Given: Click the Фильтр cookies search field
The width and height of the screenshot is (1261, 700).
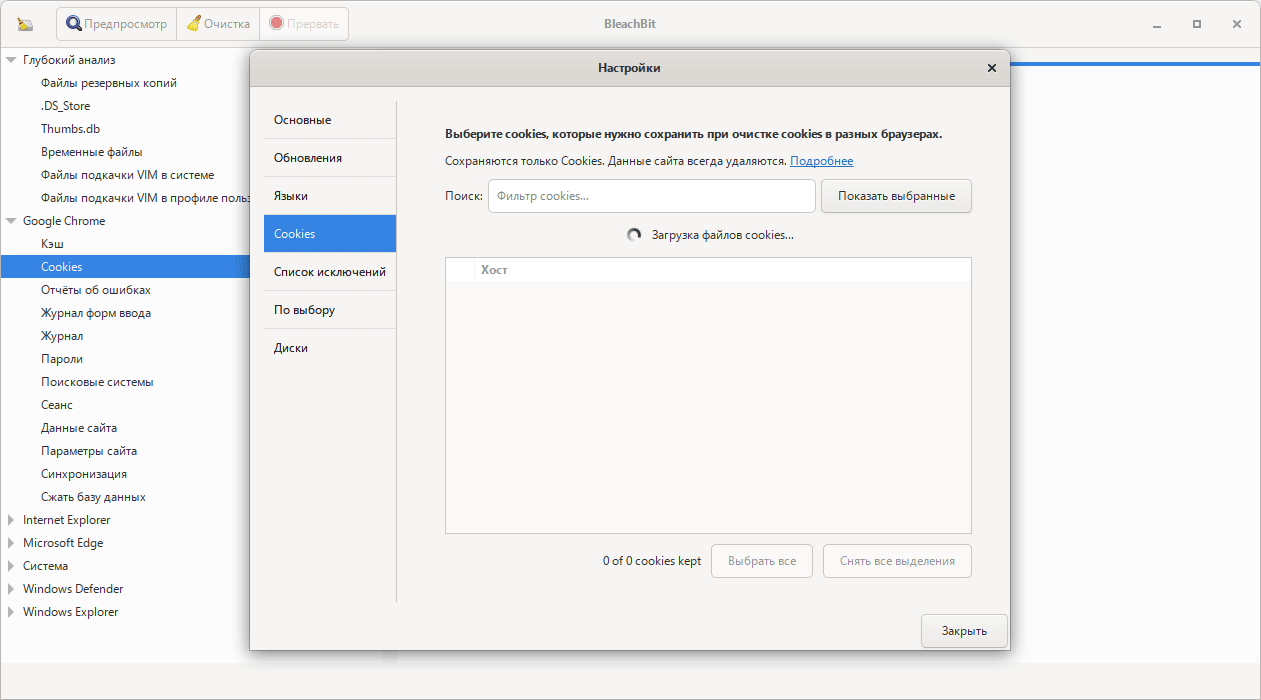Looking at the screenshot, I should click(x=650, y=196).
